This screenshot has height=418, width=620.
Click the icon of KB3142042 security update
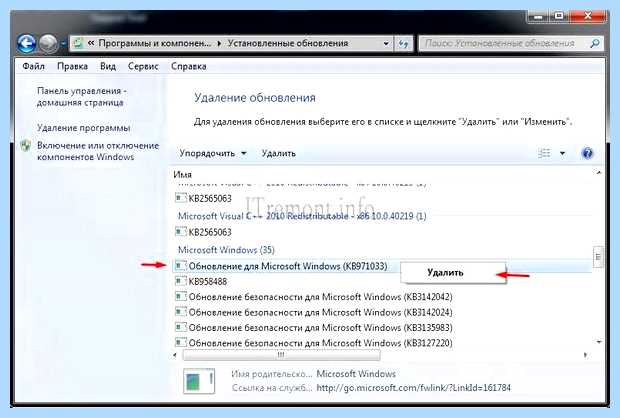coord(181,296)
